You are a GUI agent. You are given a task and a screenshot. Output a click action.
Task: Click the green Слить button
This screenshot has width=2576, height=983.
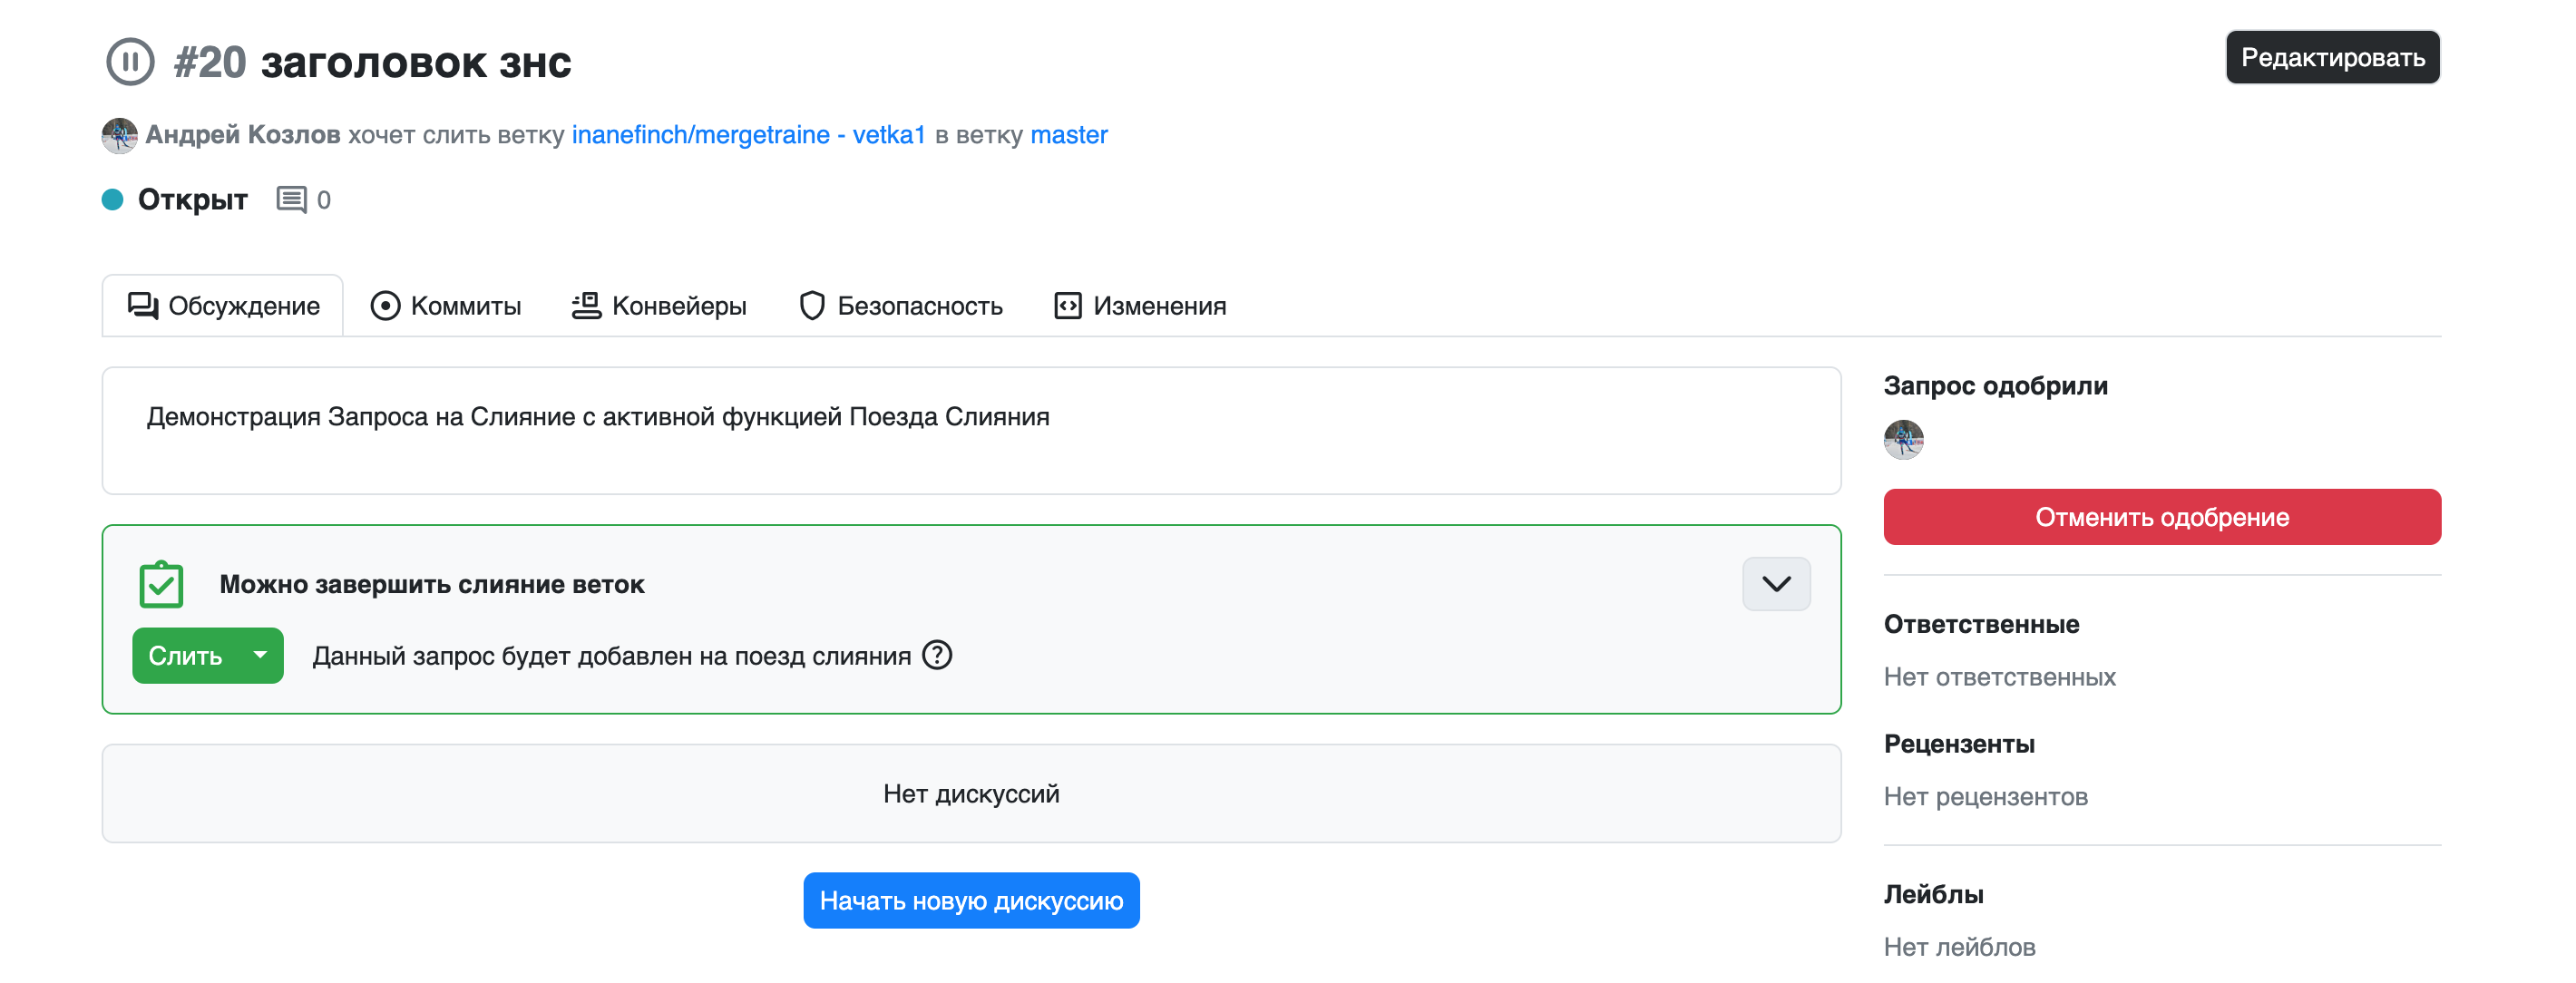[x=186, y=655]
